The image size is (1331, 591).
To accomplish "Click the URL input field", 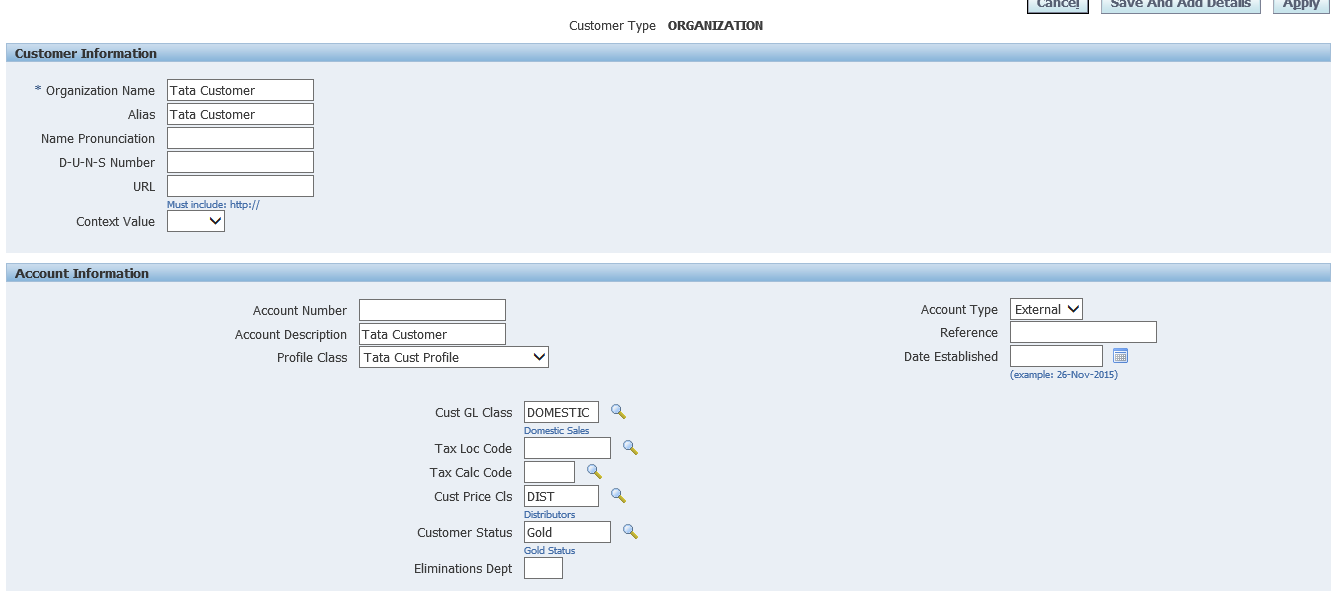I will click(240, 186).
